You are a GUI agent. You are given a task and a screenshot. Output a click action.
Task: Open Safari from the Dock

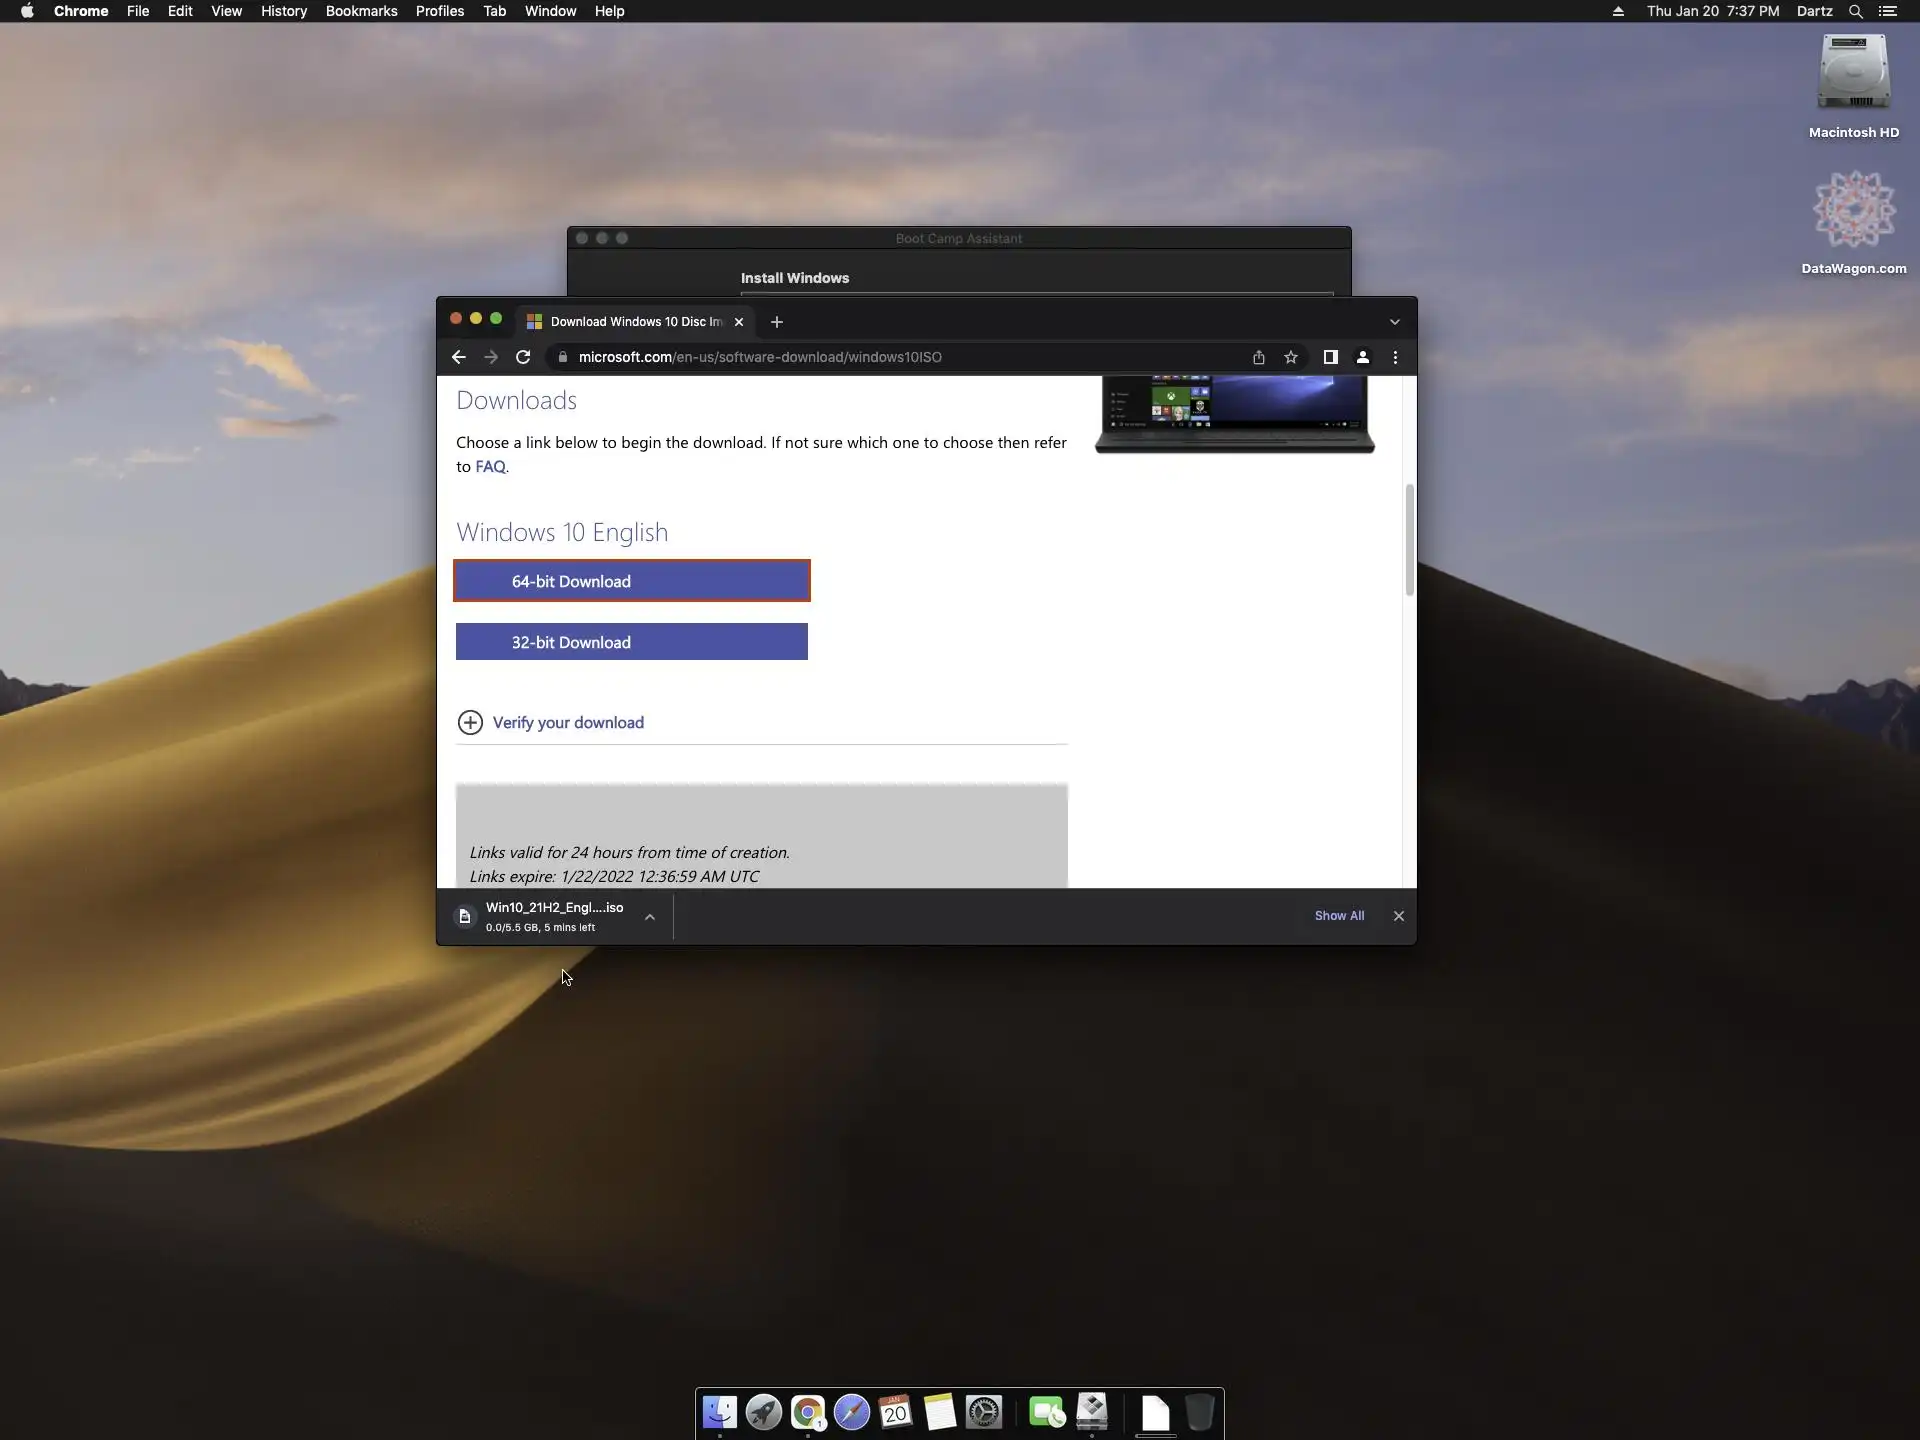pyautogui.click(x=851, y=1412)
